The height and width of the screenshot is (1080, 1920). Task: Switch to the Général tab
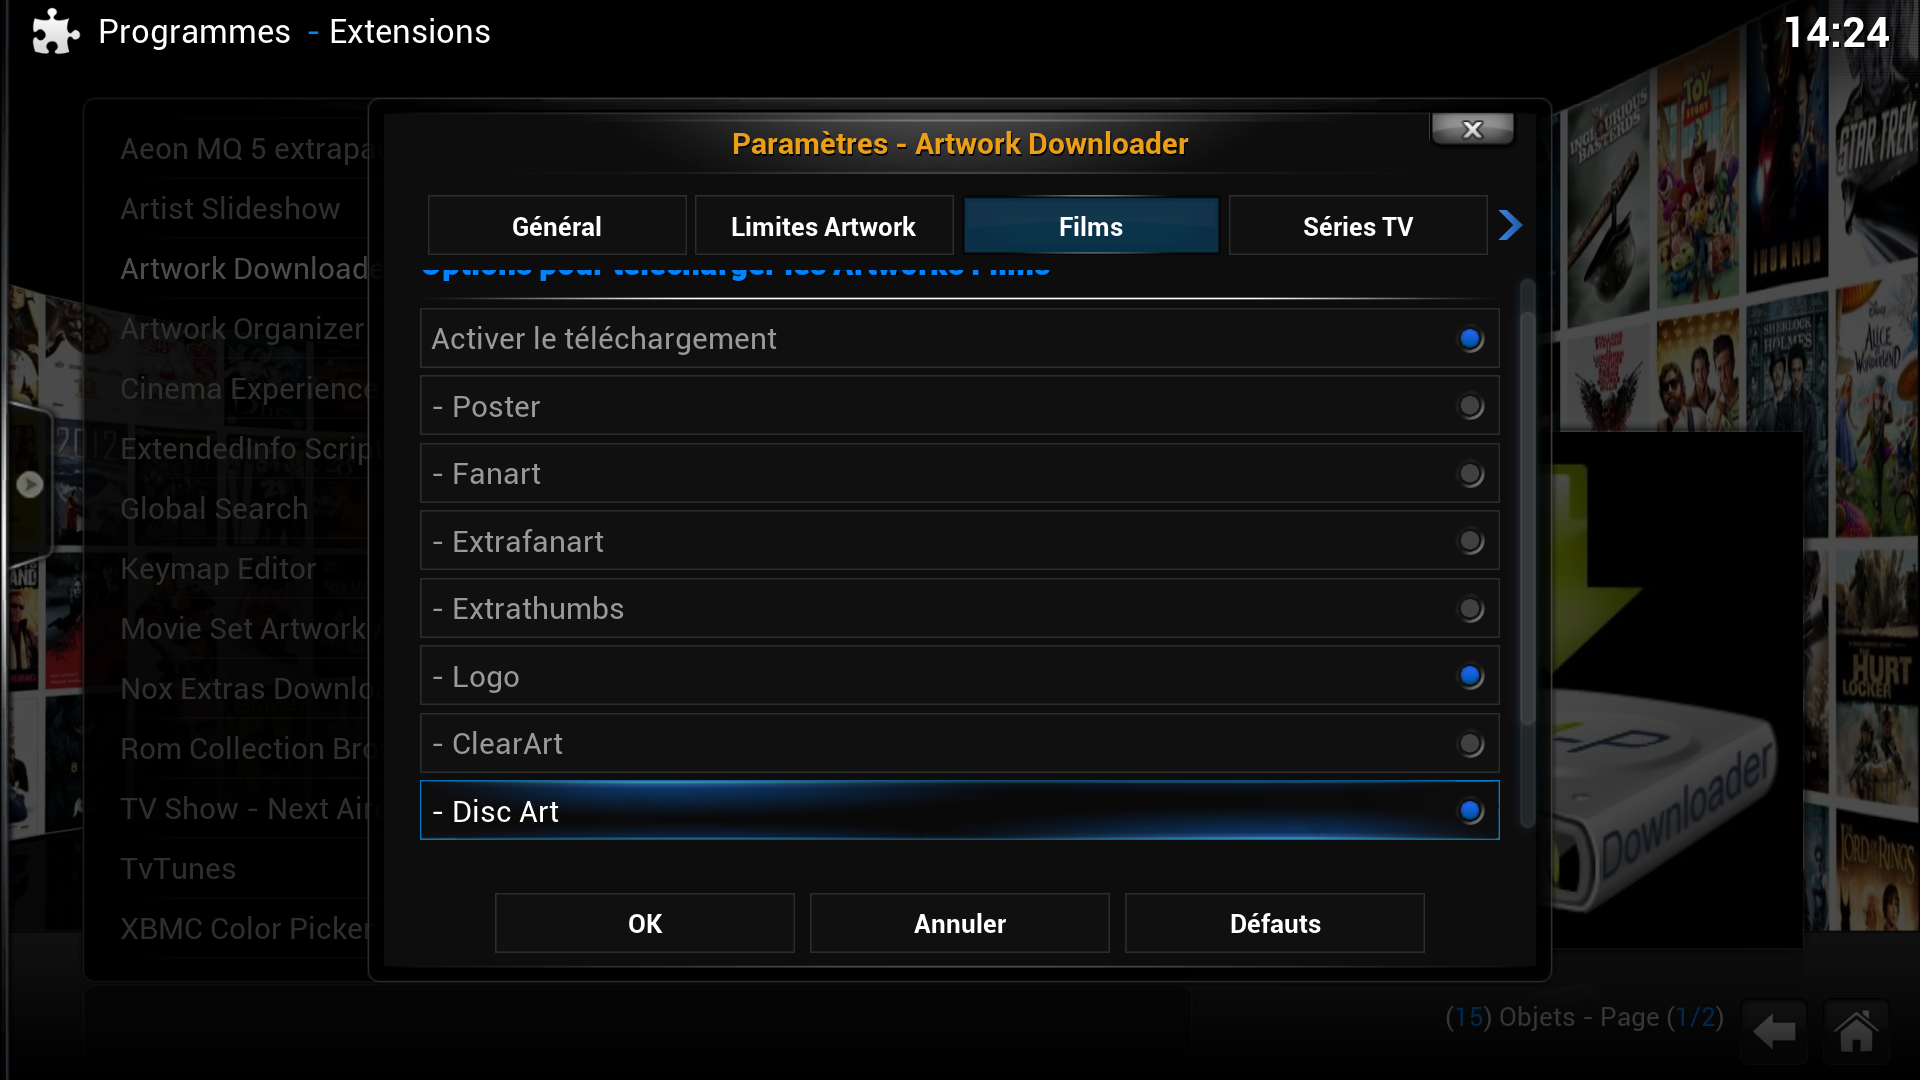pos(557,226)
